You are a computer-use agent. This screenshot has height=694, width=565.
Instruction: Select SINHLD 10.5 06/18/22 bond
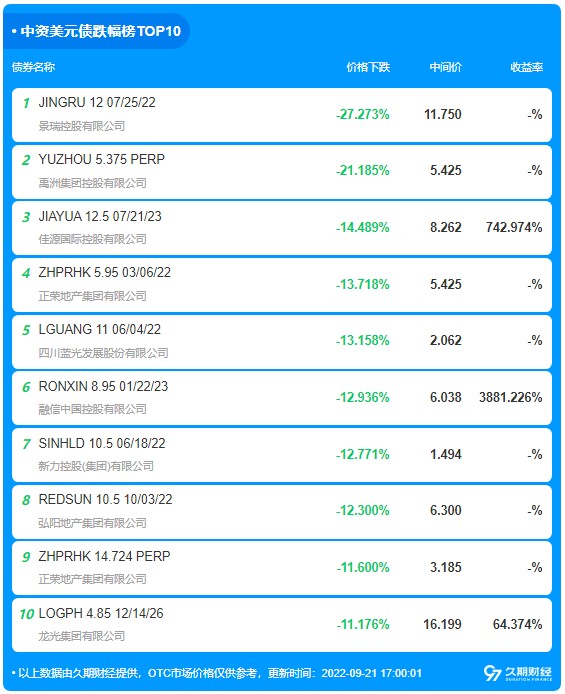click(282, 455)
